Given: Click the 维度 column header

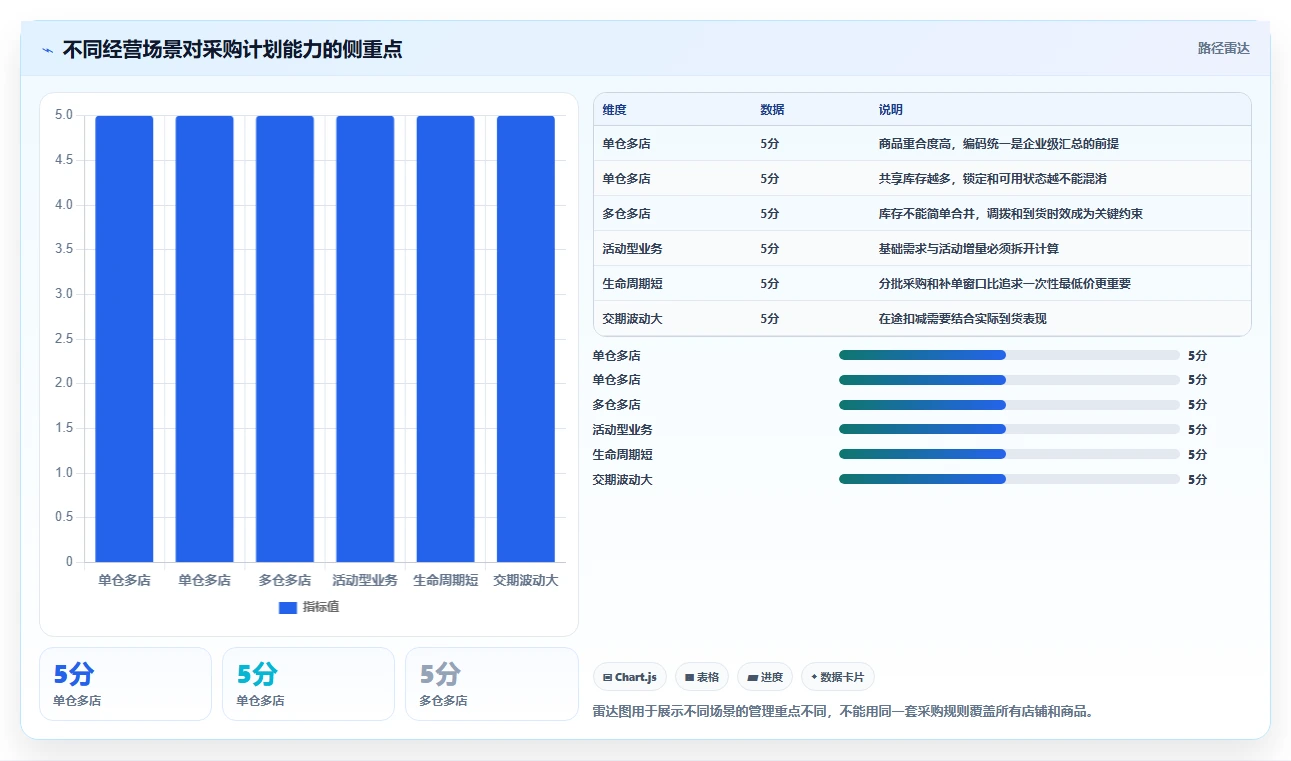Looking at the screenshot, I should (614, 110).
